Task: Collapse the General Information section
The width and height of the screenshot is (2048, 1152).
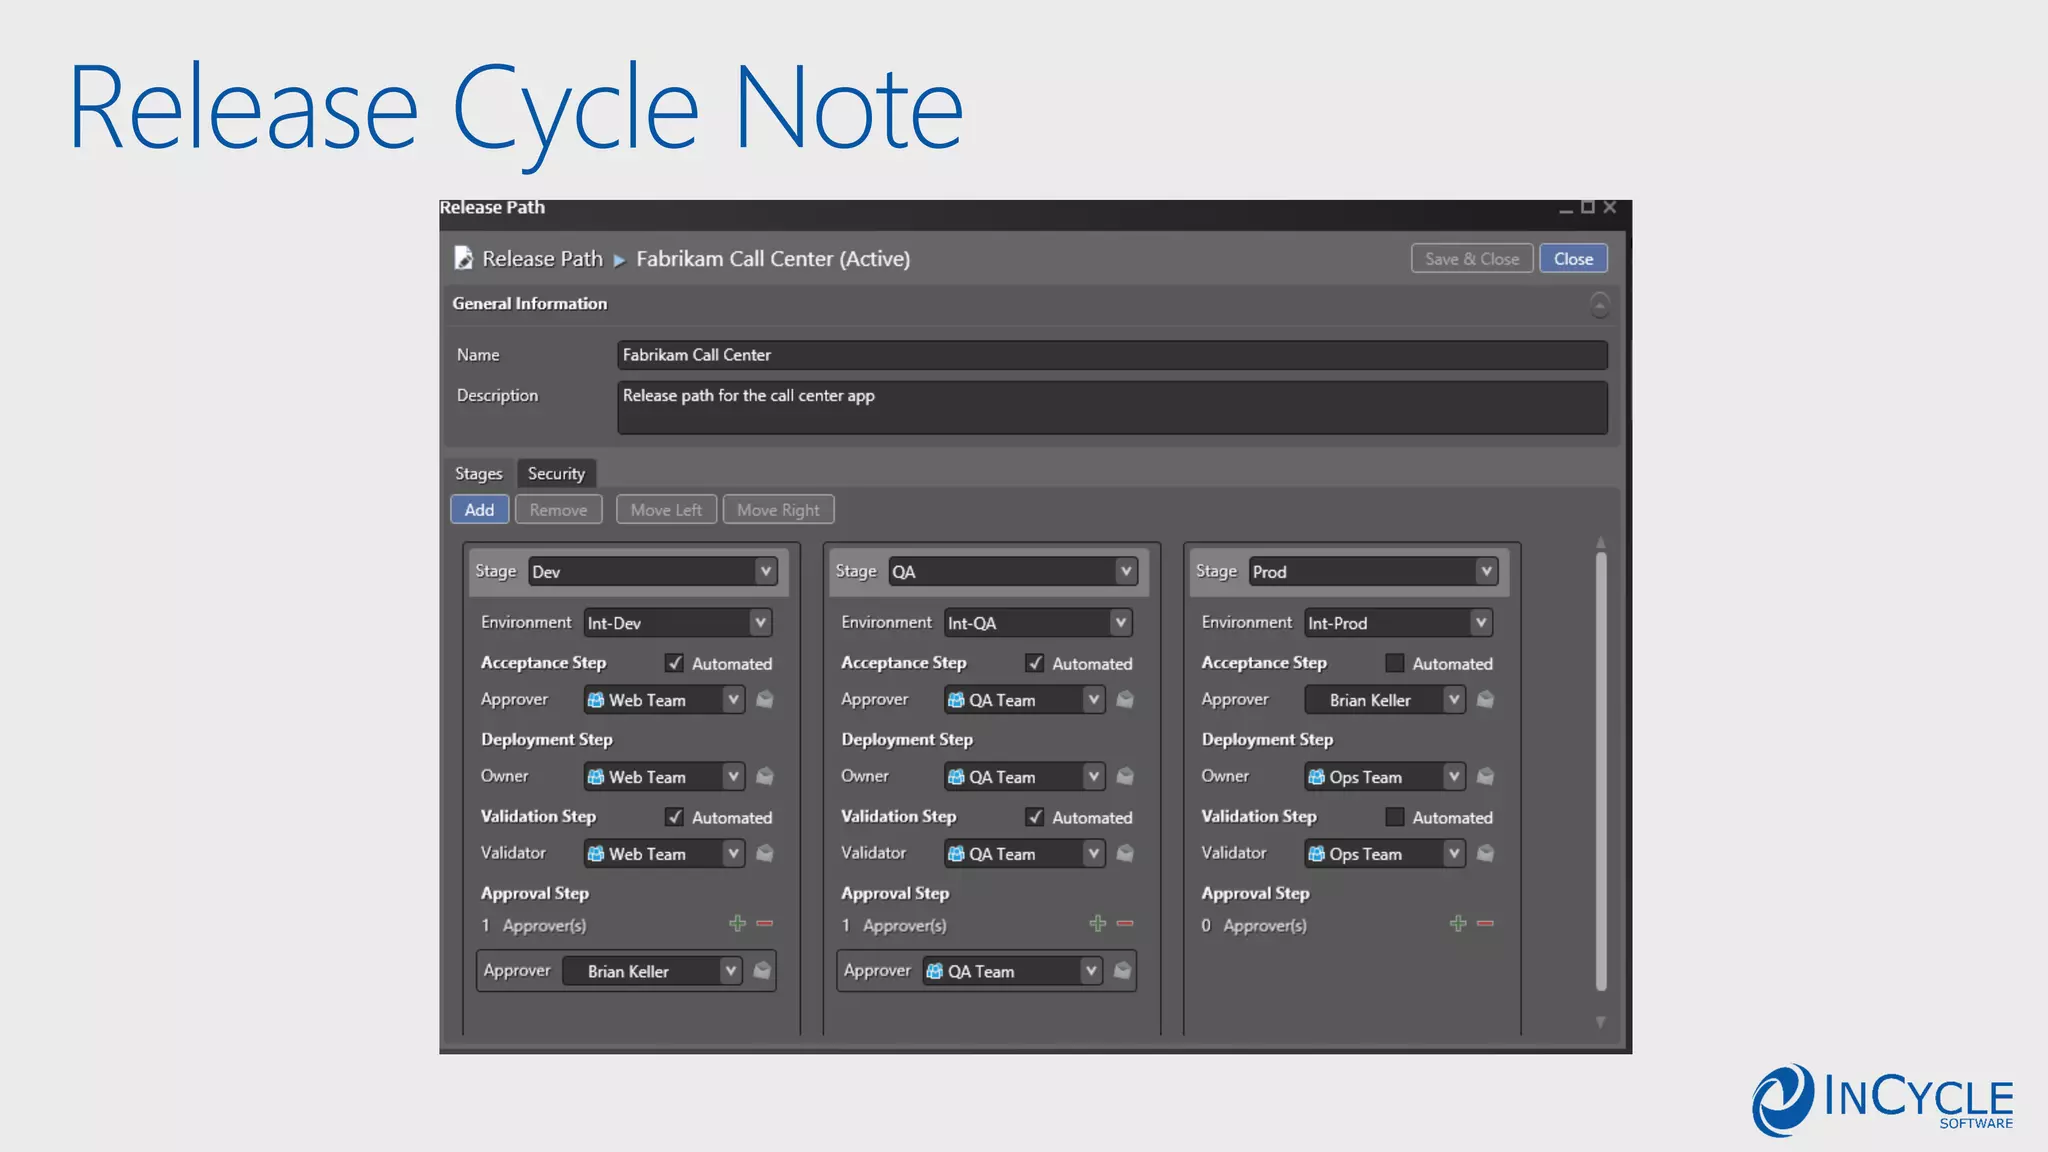Action: [x=1600, y=304]
